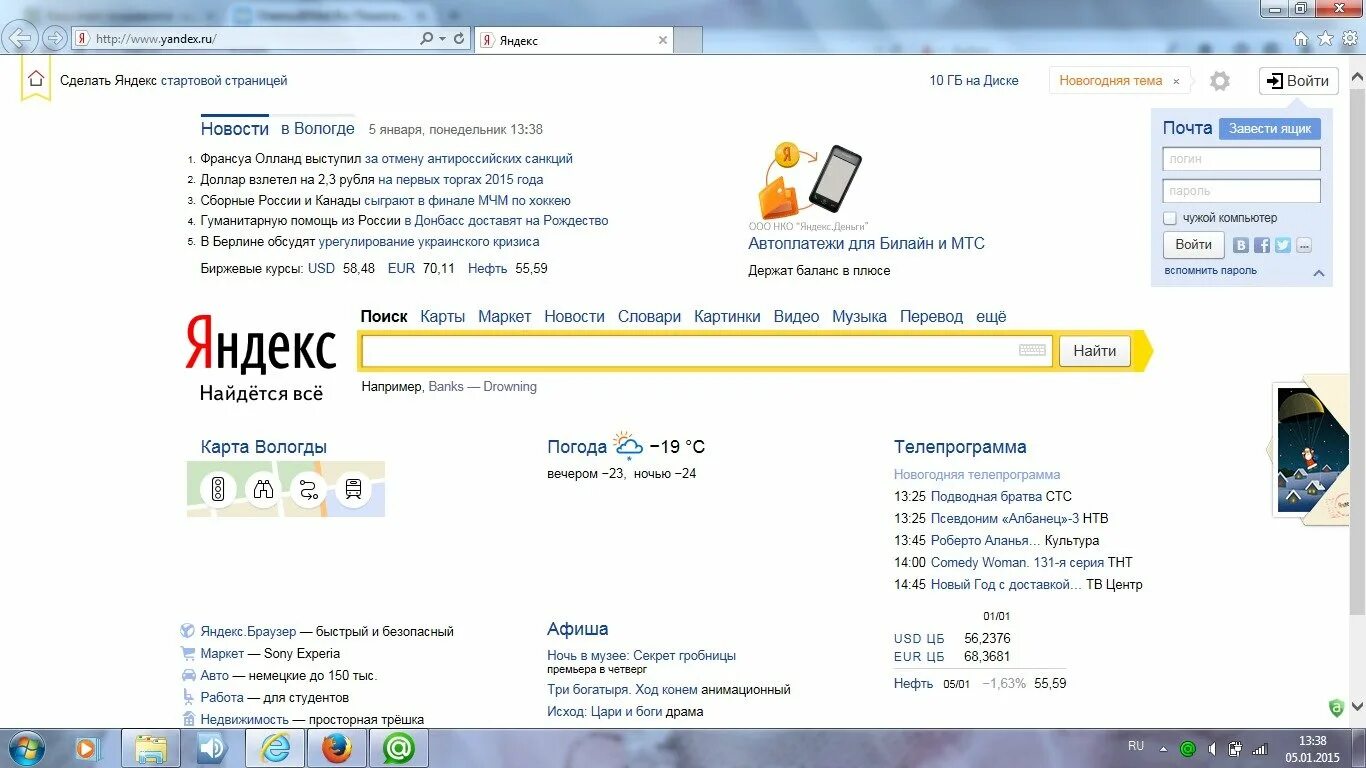Switch to Карты service
1366x768 pixels.
point(443,316)
